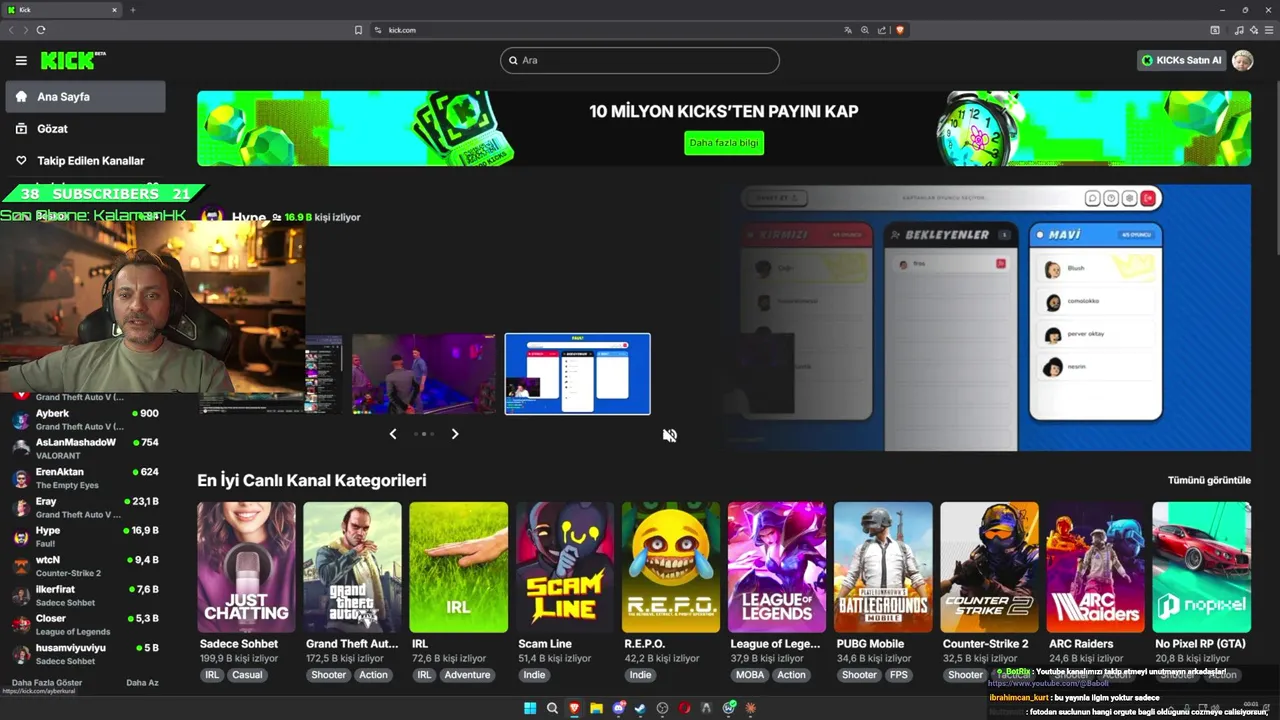Screen dimensions: 1280x720
Task: Open browser translate page icon
Action: 848,30
